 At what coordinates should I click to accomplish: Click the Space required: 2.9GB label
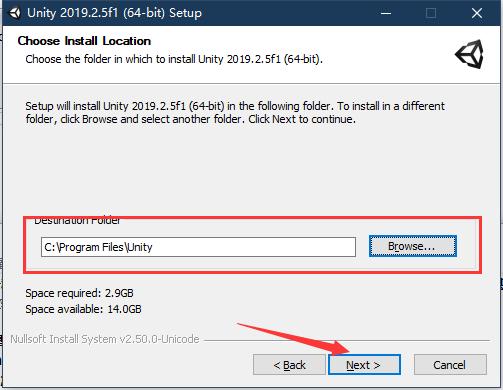(79, 293)
